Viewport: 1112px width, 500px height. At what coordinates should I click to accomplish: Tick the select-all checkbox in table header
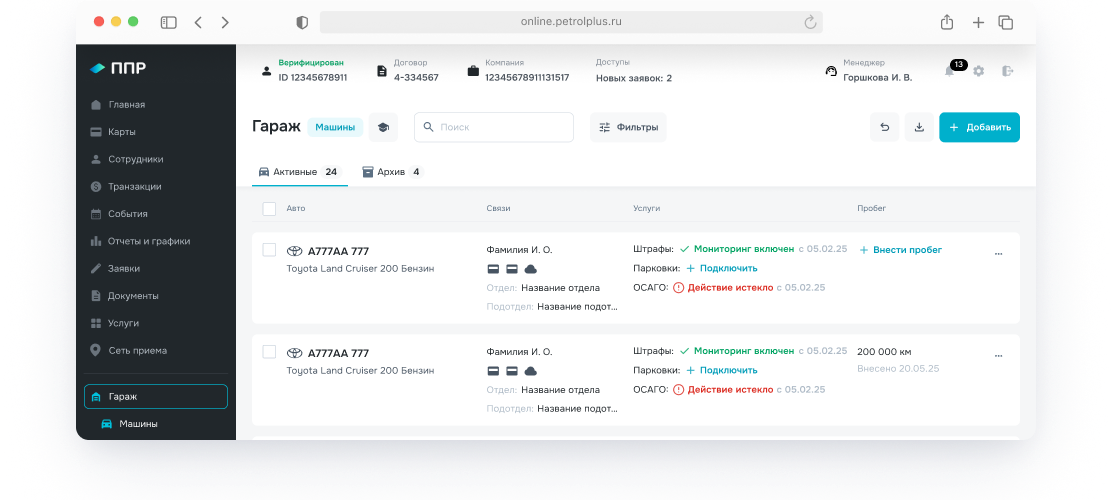coord(269,208)
